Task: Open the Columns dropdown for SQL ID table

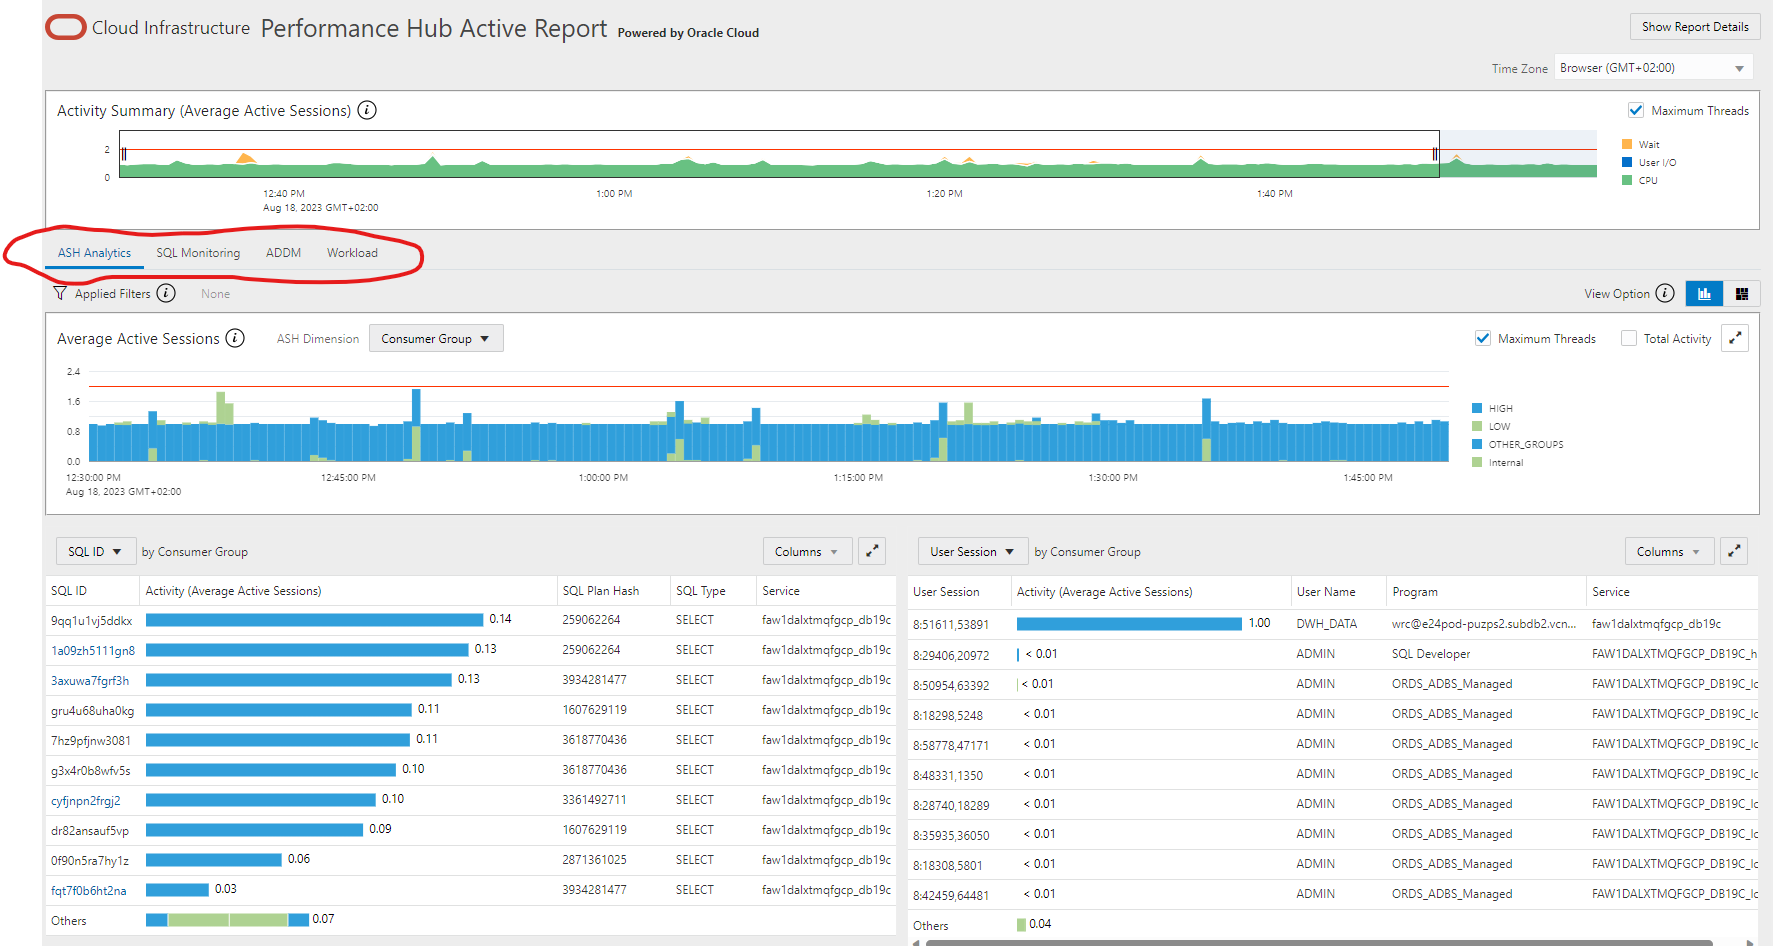Action: point(807,551)
